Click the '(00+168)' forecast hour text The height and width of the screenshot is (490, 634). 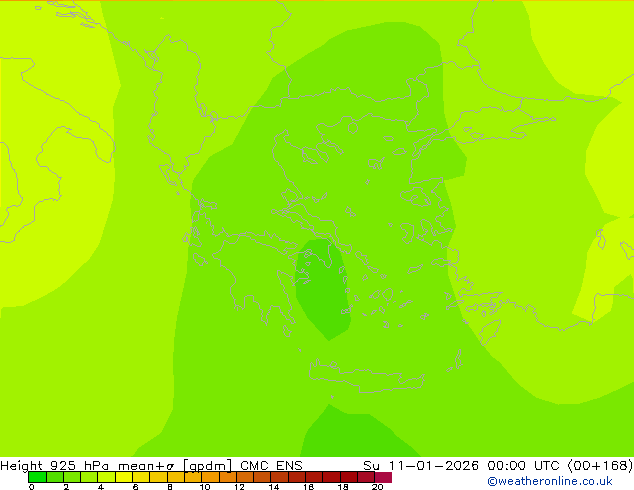pos(600,465)
